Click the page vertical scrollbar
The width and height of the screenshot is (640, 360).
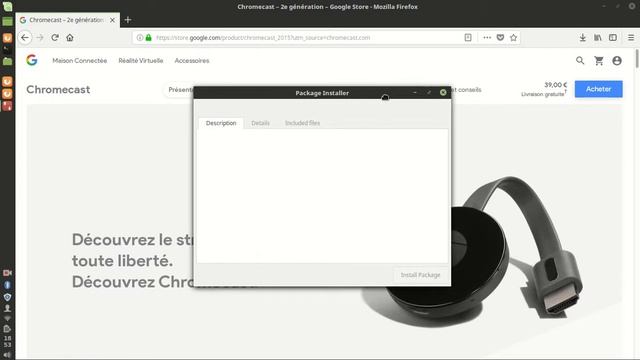tap(637, 59)
